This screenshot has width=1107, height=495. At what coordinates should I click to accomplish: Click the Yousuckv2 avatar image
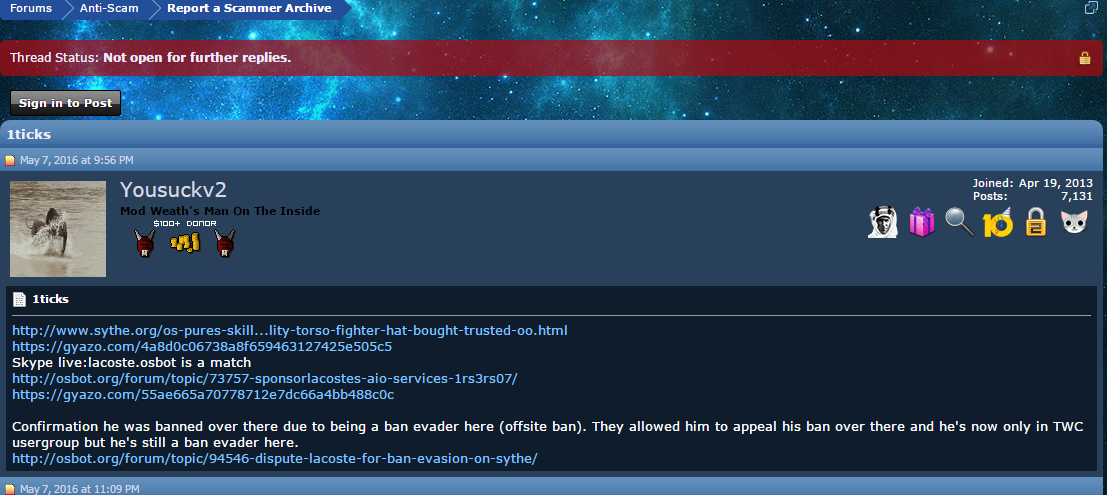(x=58, y=229)
